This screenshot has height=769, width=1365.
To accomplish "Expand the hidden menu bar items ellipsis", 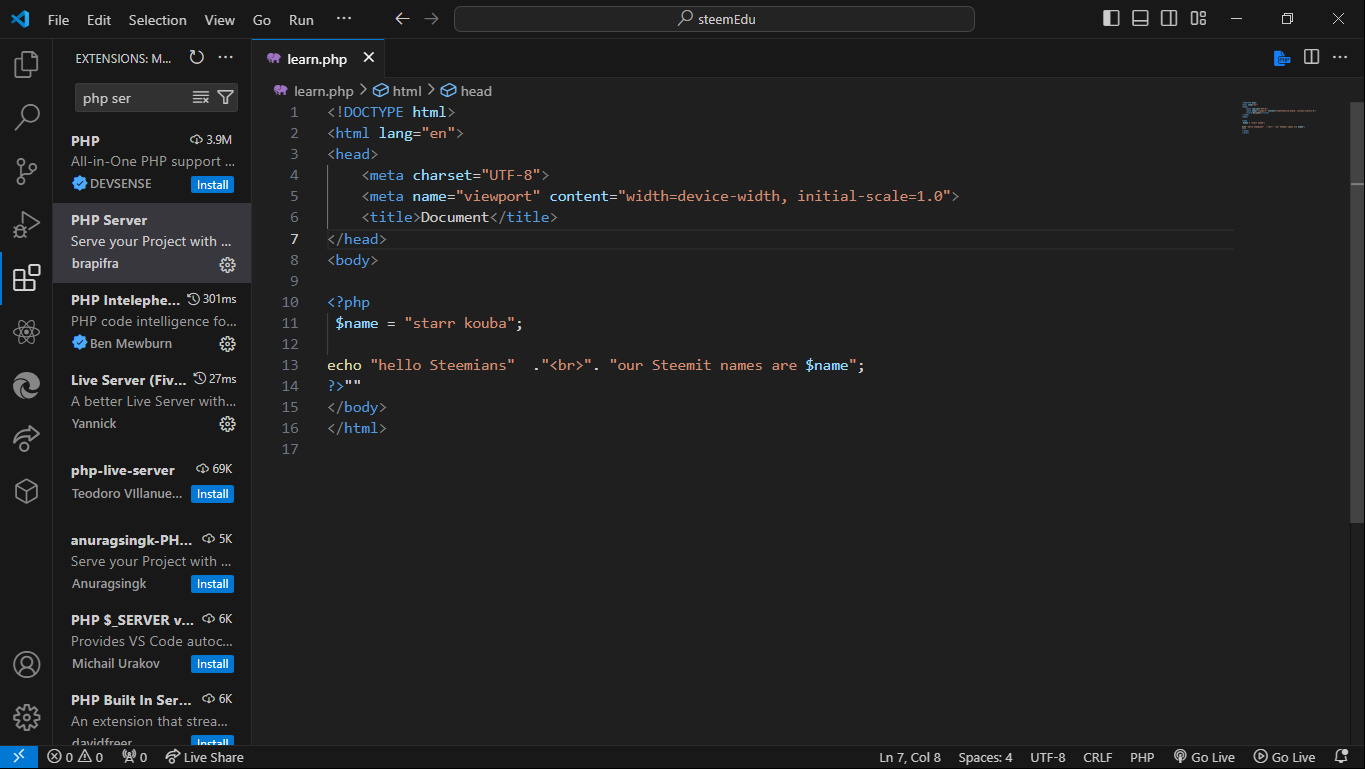I will click(x=344, y=19).
